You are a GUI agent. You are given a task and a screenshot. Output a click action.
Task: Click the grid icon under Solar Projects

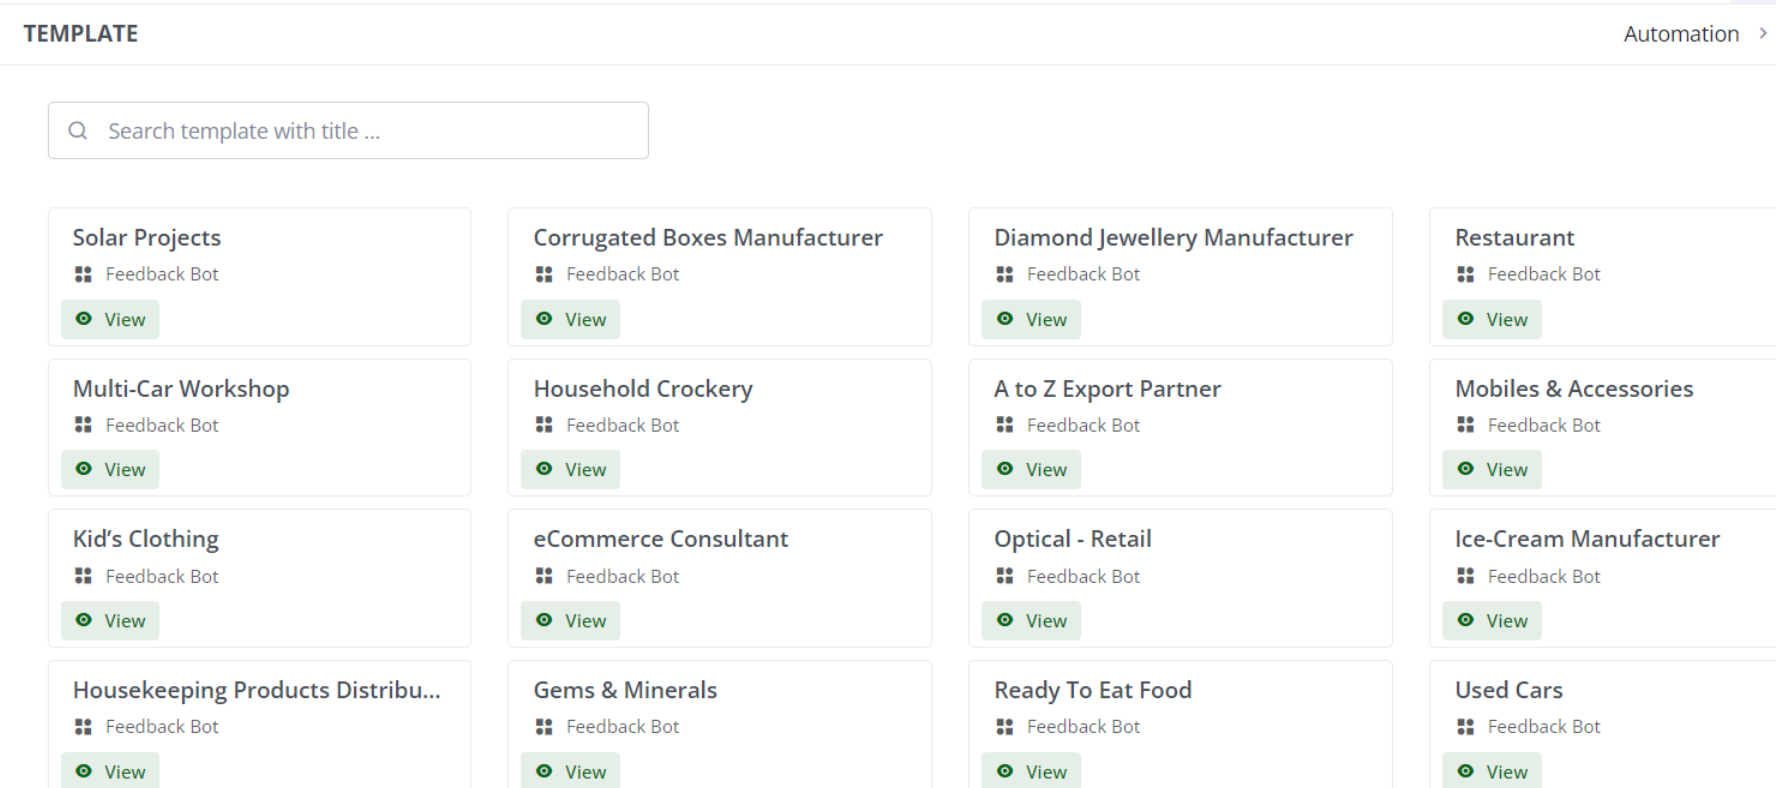coord(83,274)
